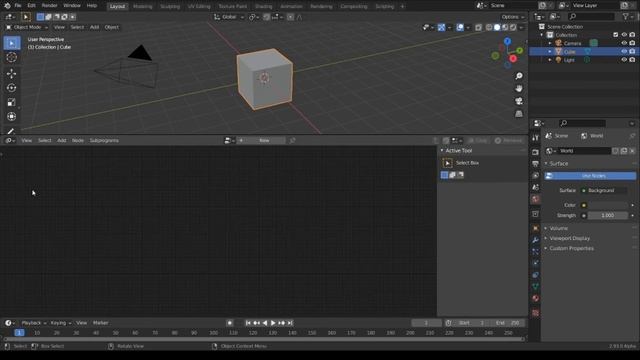Click the outliner filter funnel icon
Image resolution: width=640 pixels, height=360 pixels.
pos(625,16)
